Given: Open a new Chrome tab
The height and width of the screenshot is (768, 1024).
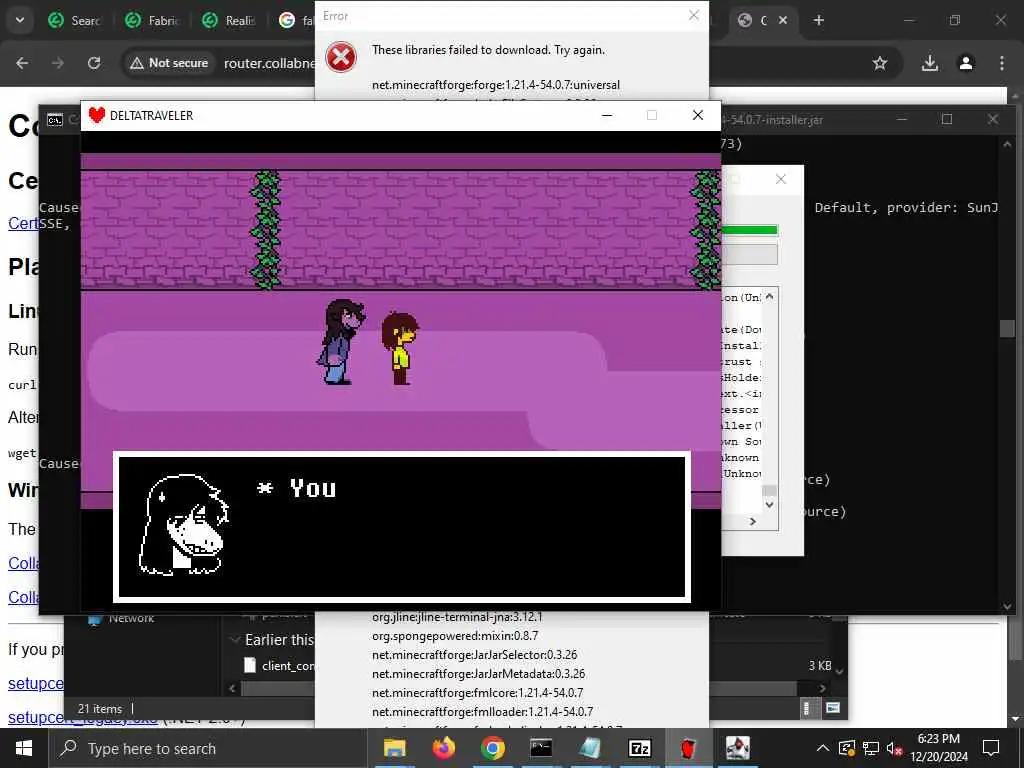Looking at the screenshot, I should (x=819, y=20).
